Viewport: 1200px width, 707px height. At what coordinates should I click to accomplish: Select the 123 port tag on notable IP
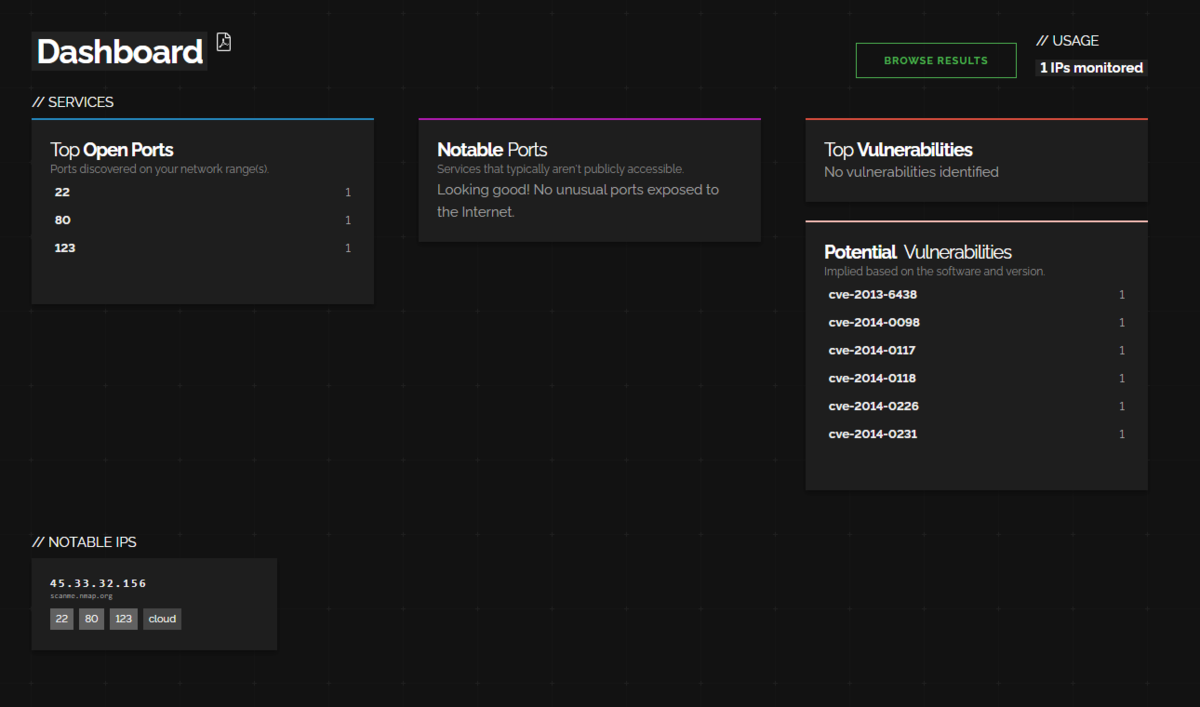point(124,619)
